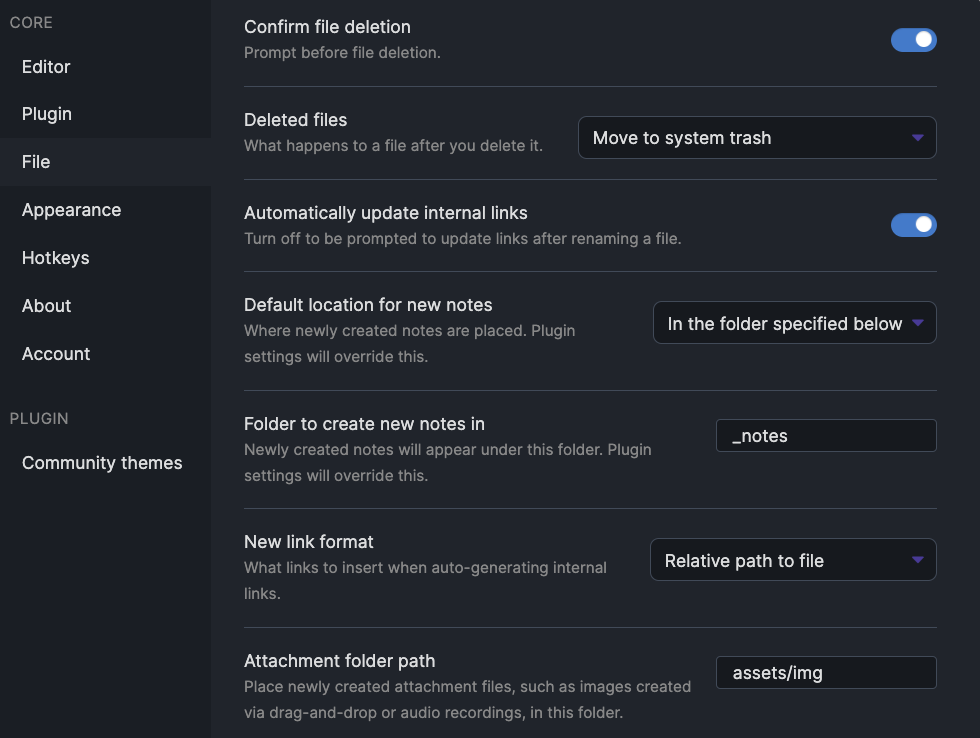
Task: Open Community themes under Plugin
Action: click(102, 463)
